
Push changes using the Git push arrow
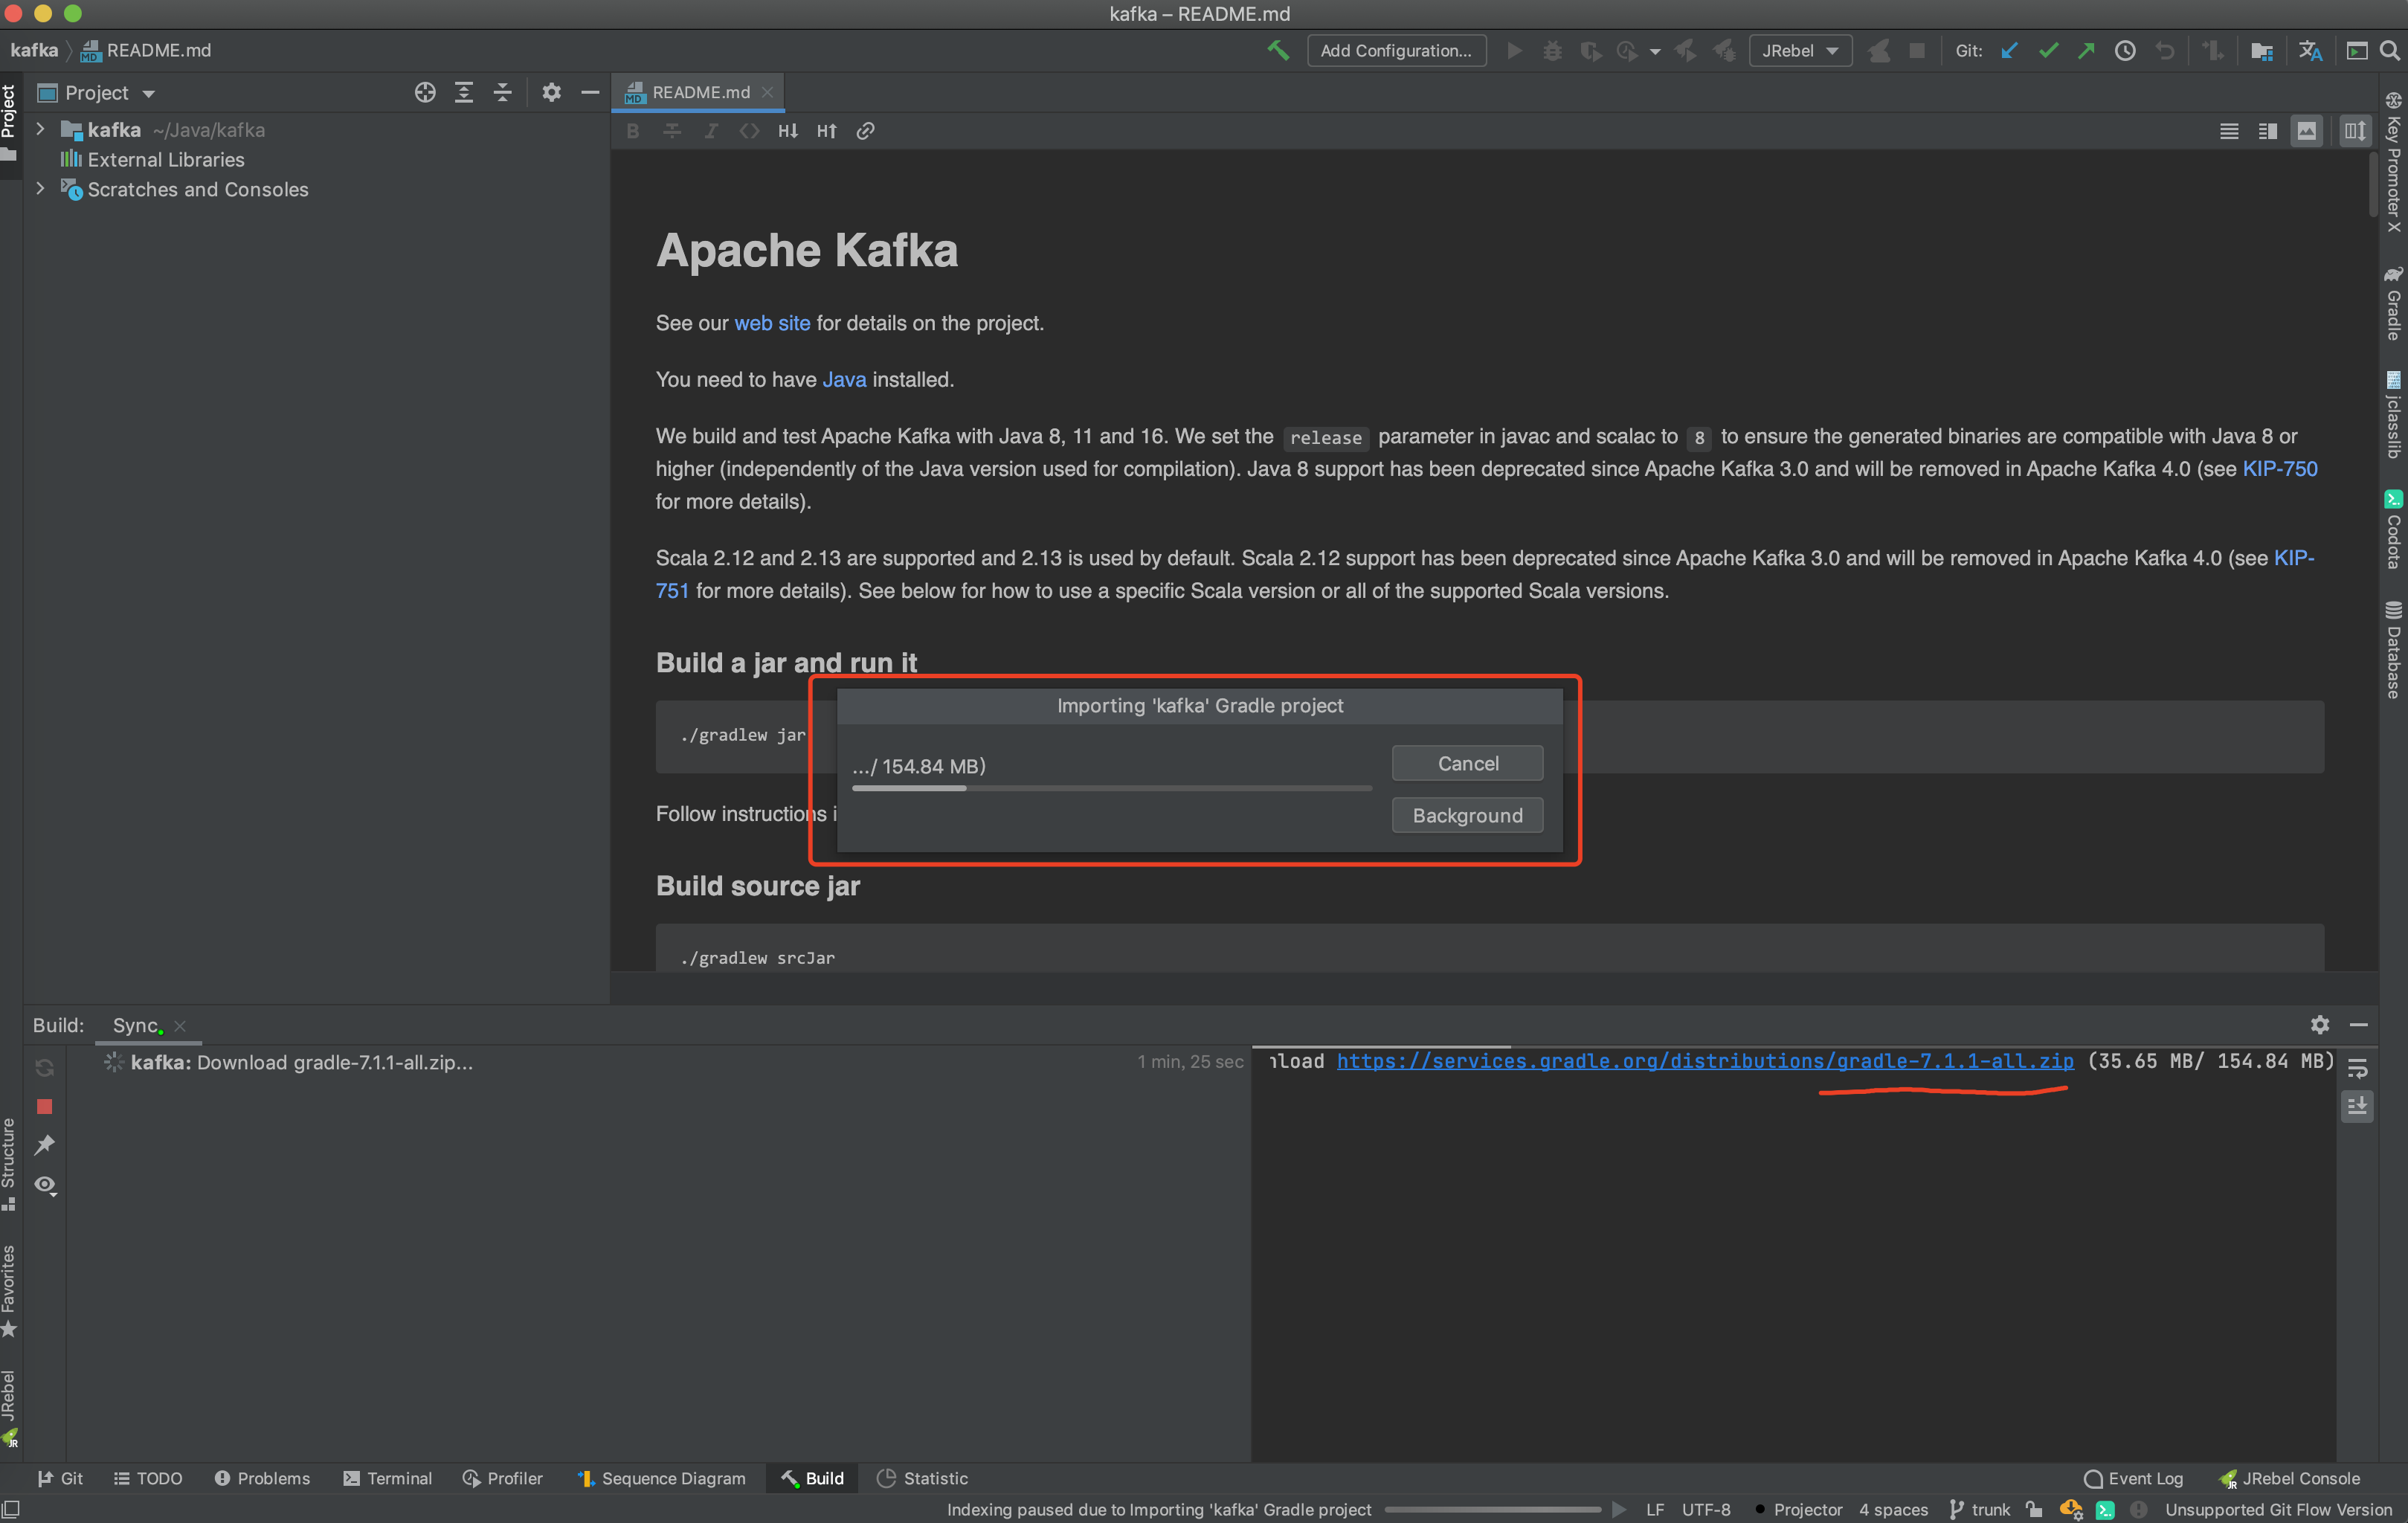2086,50
